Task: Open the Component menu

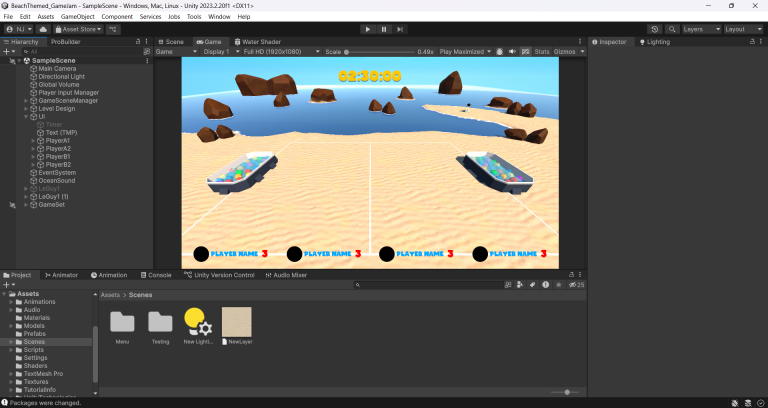Action: pyautogui.click(x=117, y=17)
